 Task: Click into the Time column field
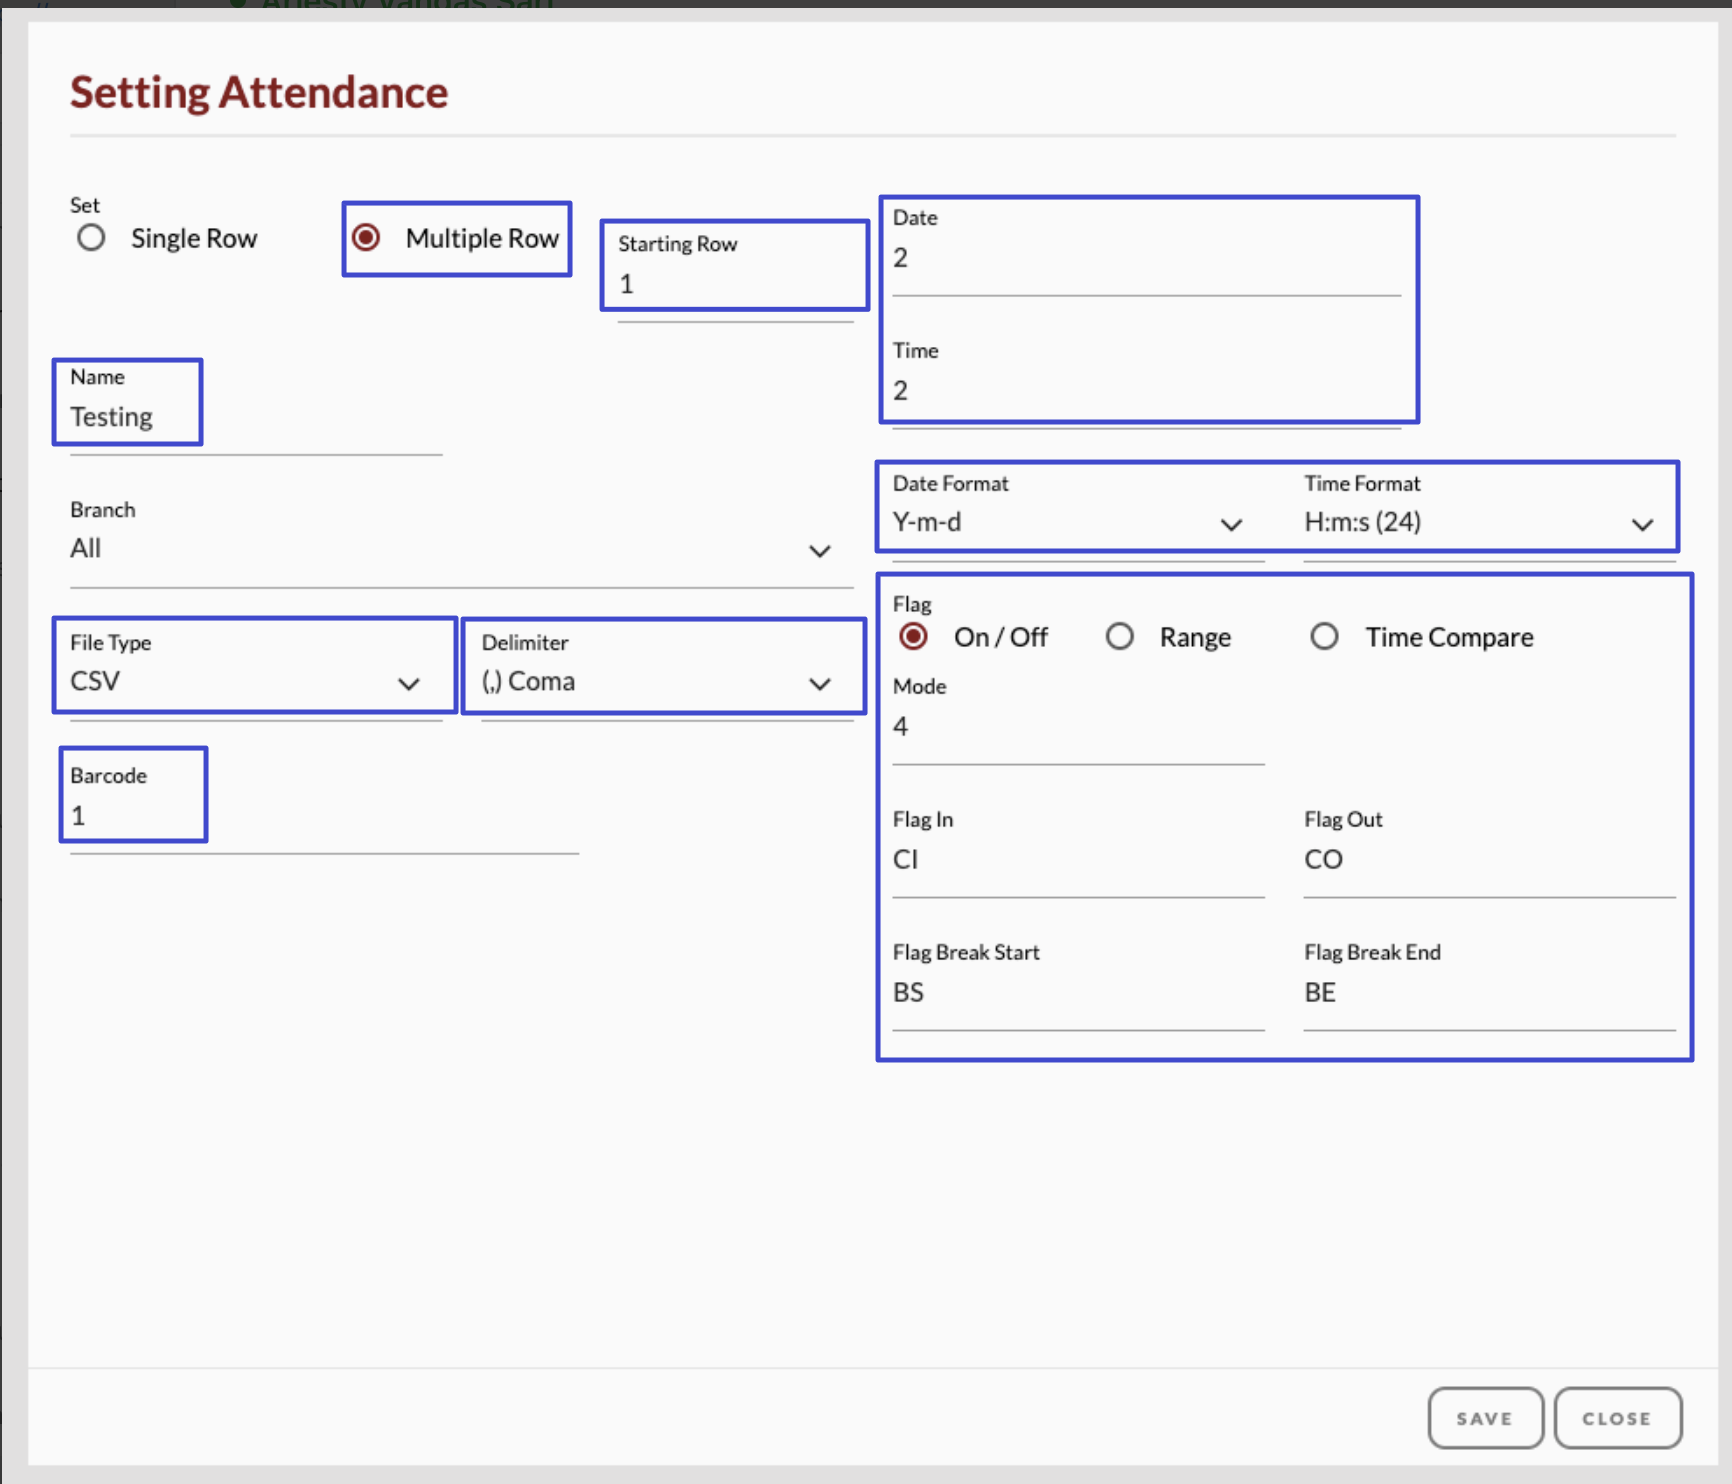[x=1145, y=392]
